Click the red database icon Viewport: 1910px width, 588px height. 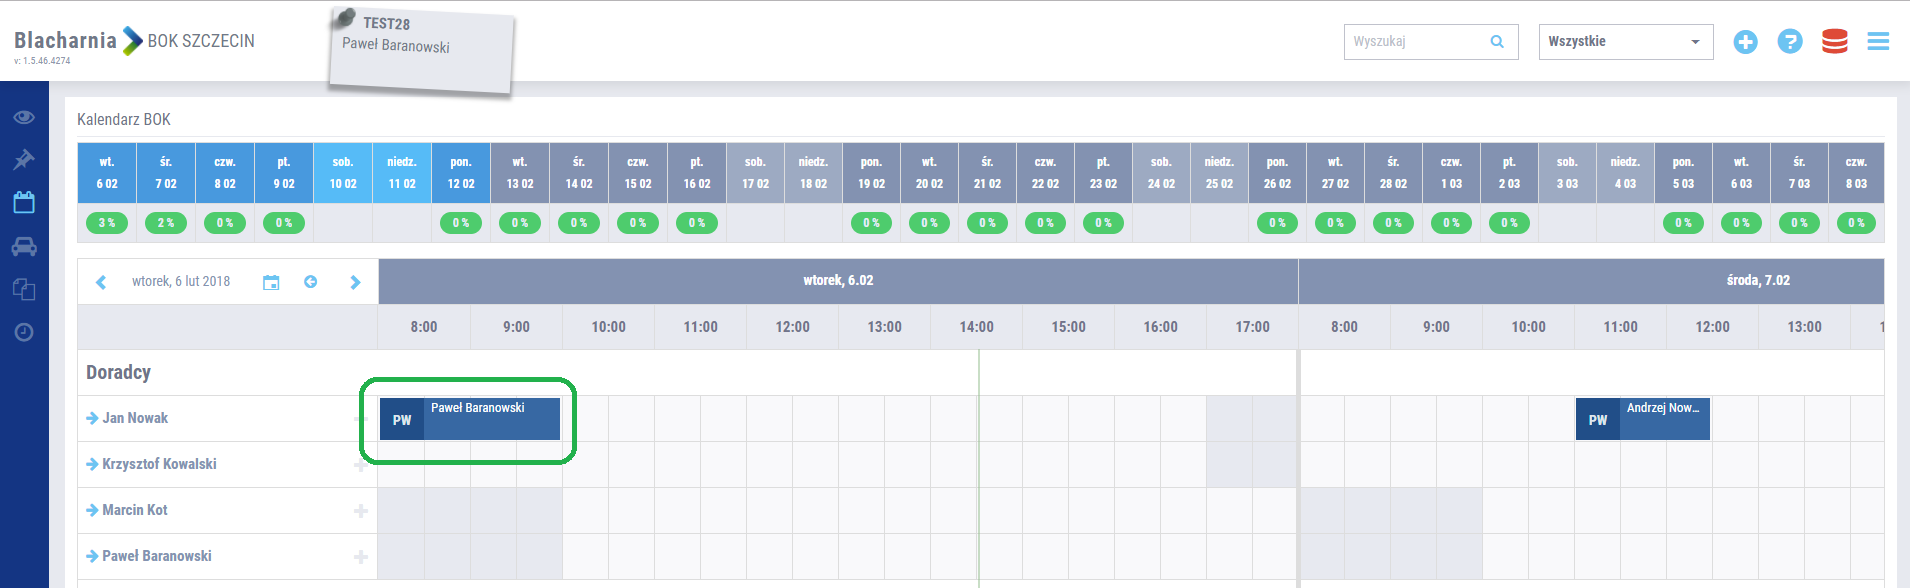tap(1834, 42)
